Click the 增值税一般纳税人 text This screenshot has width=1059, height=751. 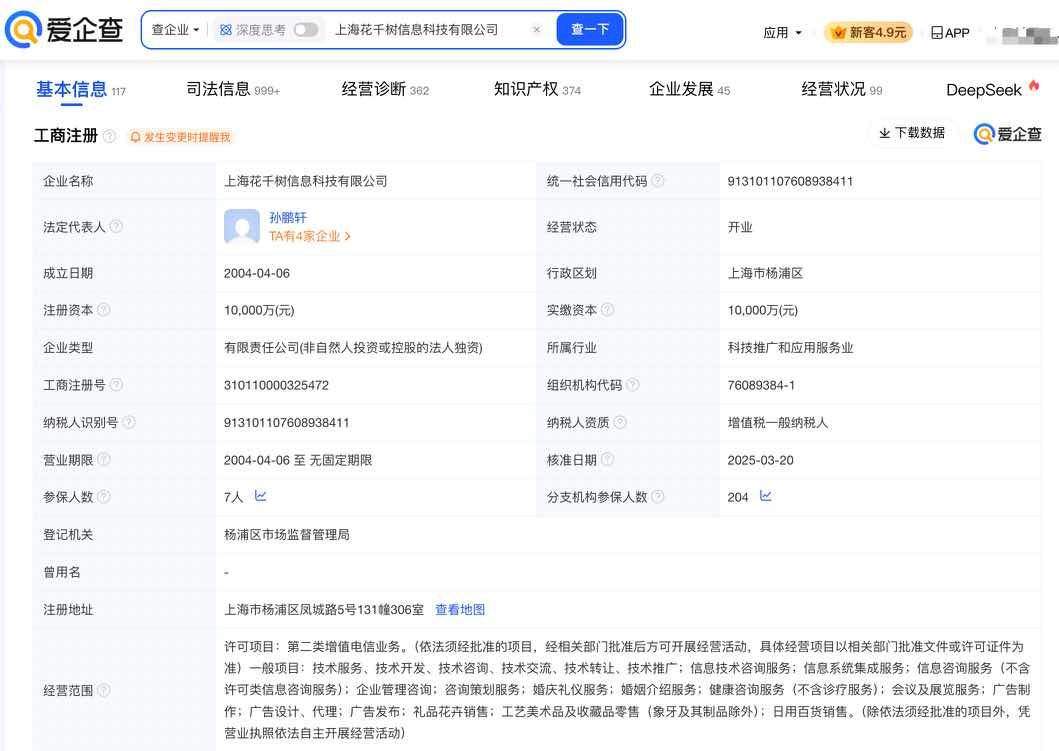pos(778,423)
